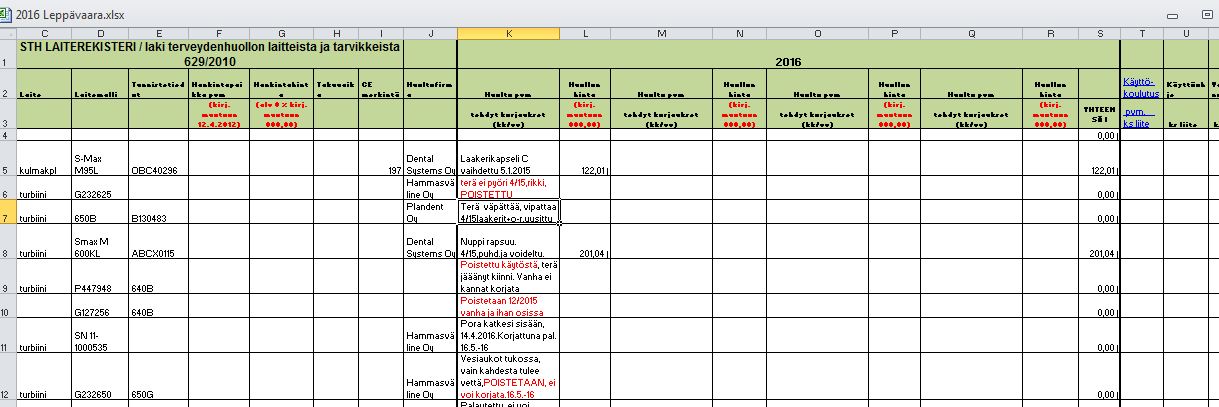Select column S header

point(1099,34)
